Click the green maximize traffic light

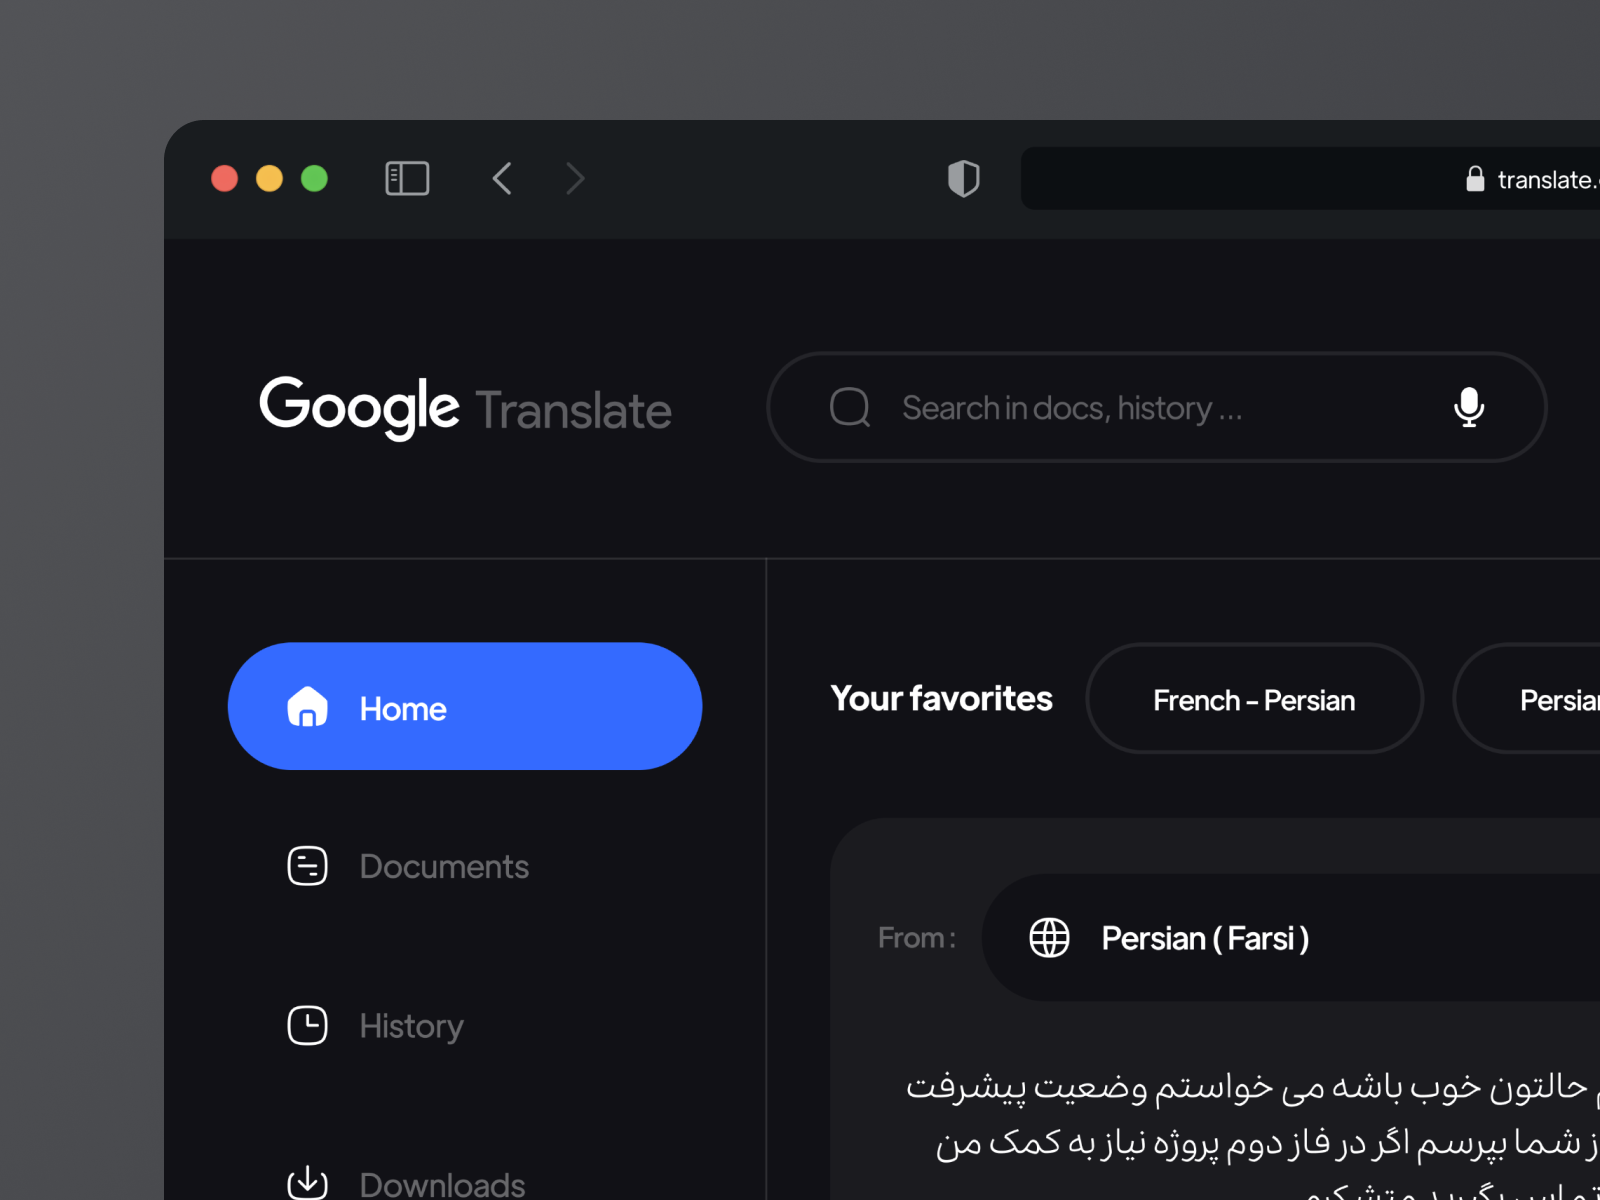[x=314, y=178]
